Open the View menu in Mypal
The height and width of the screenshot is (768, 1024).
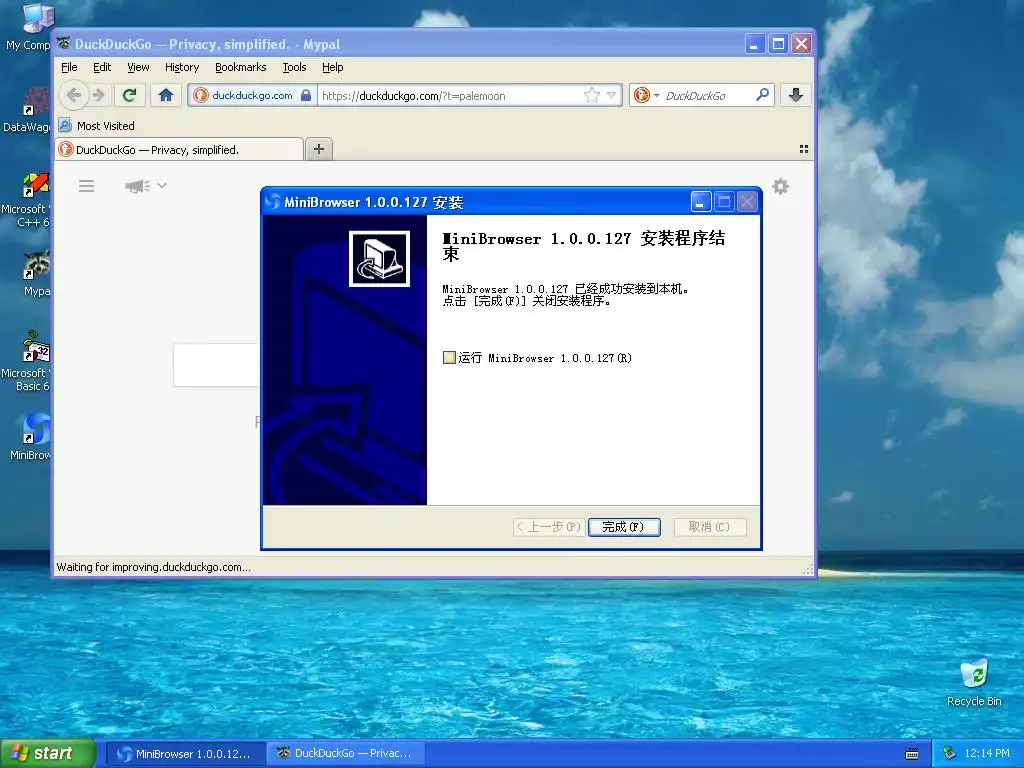click(138, 67)
